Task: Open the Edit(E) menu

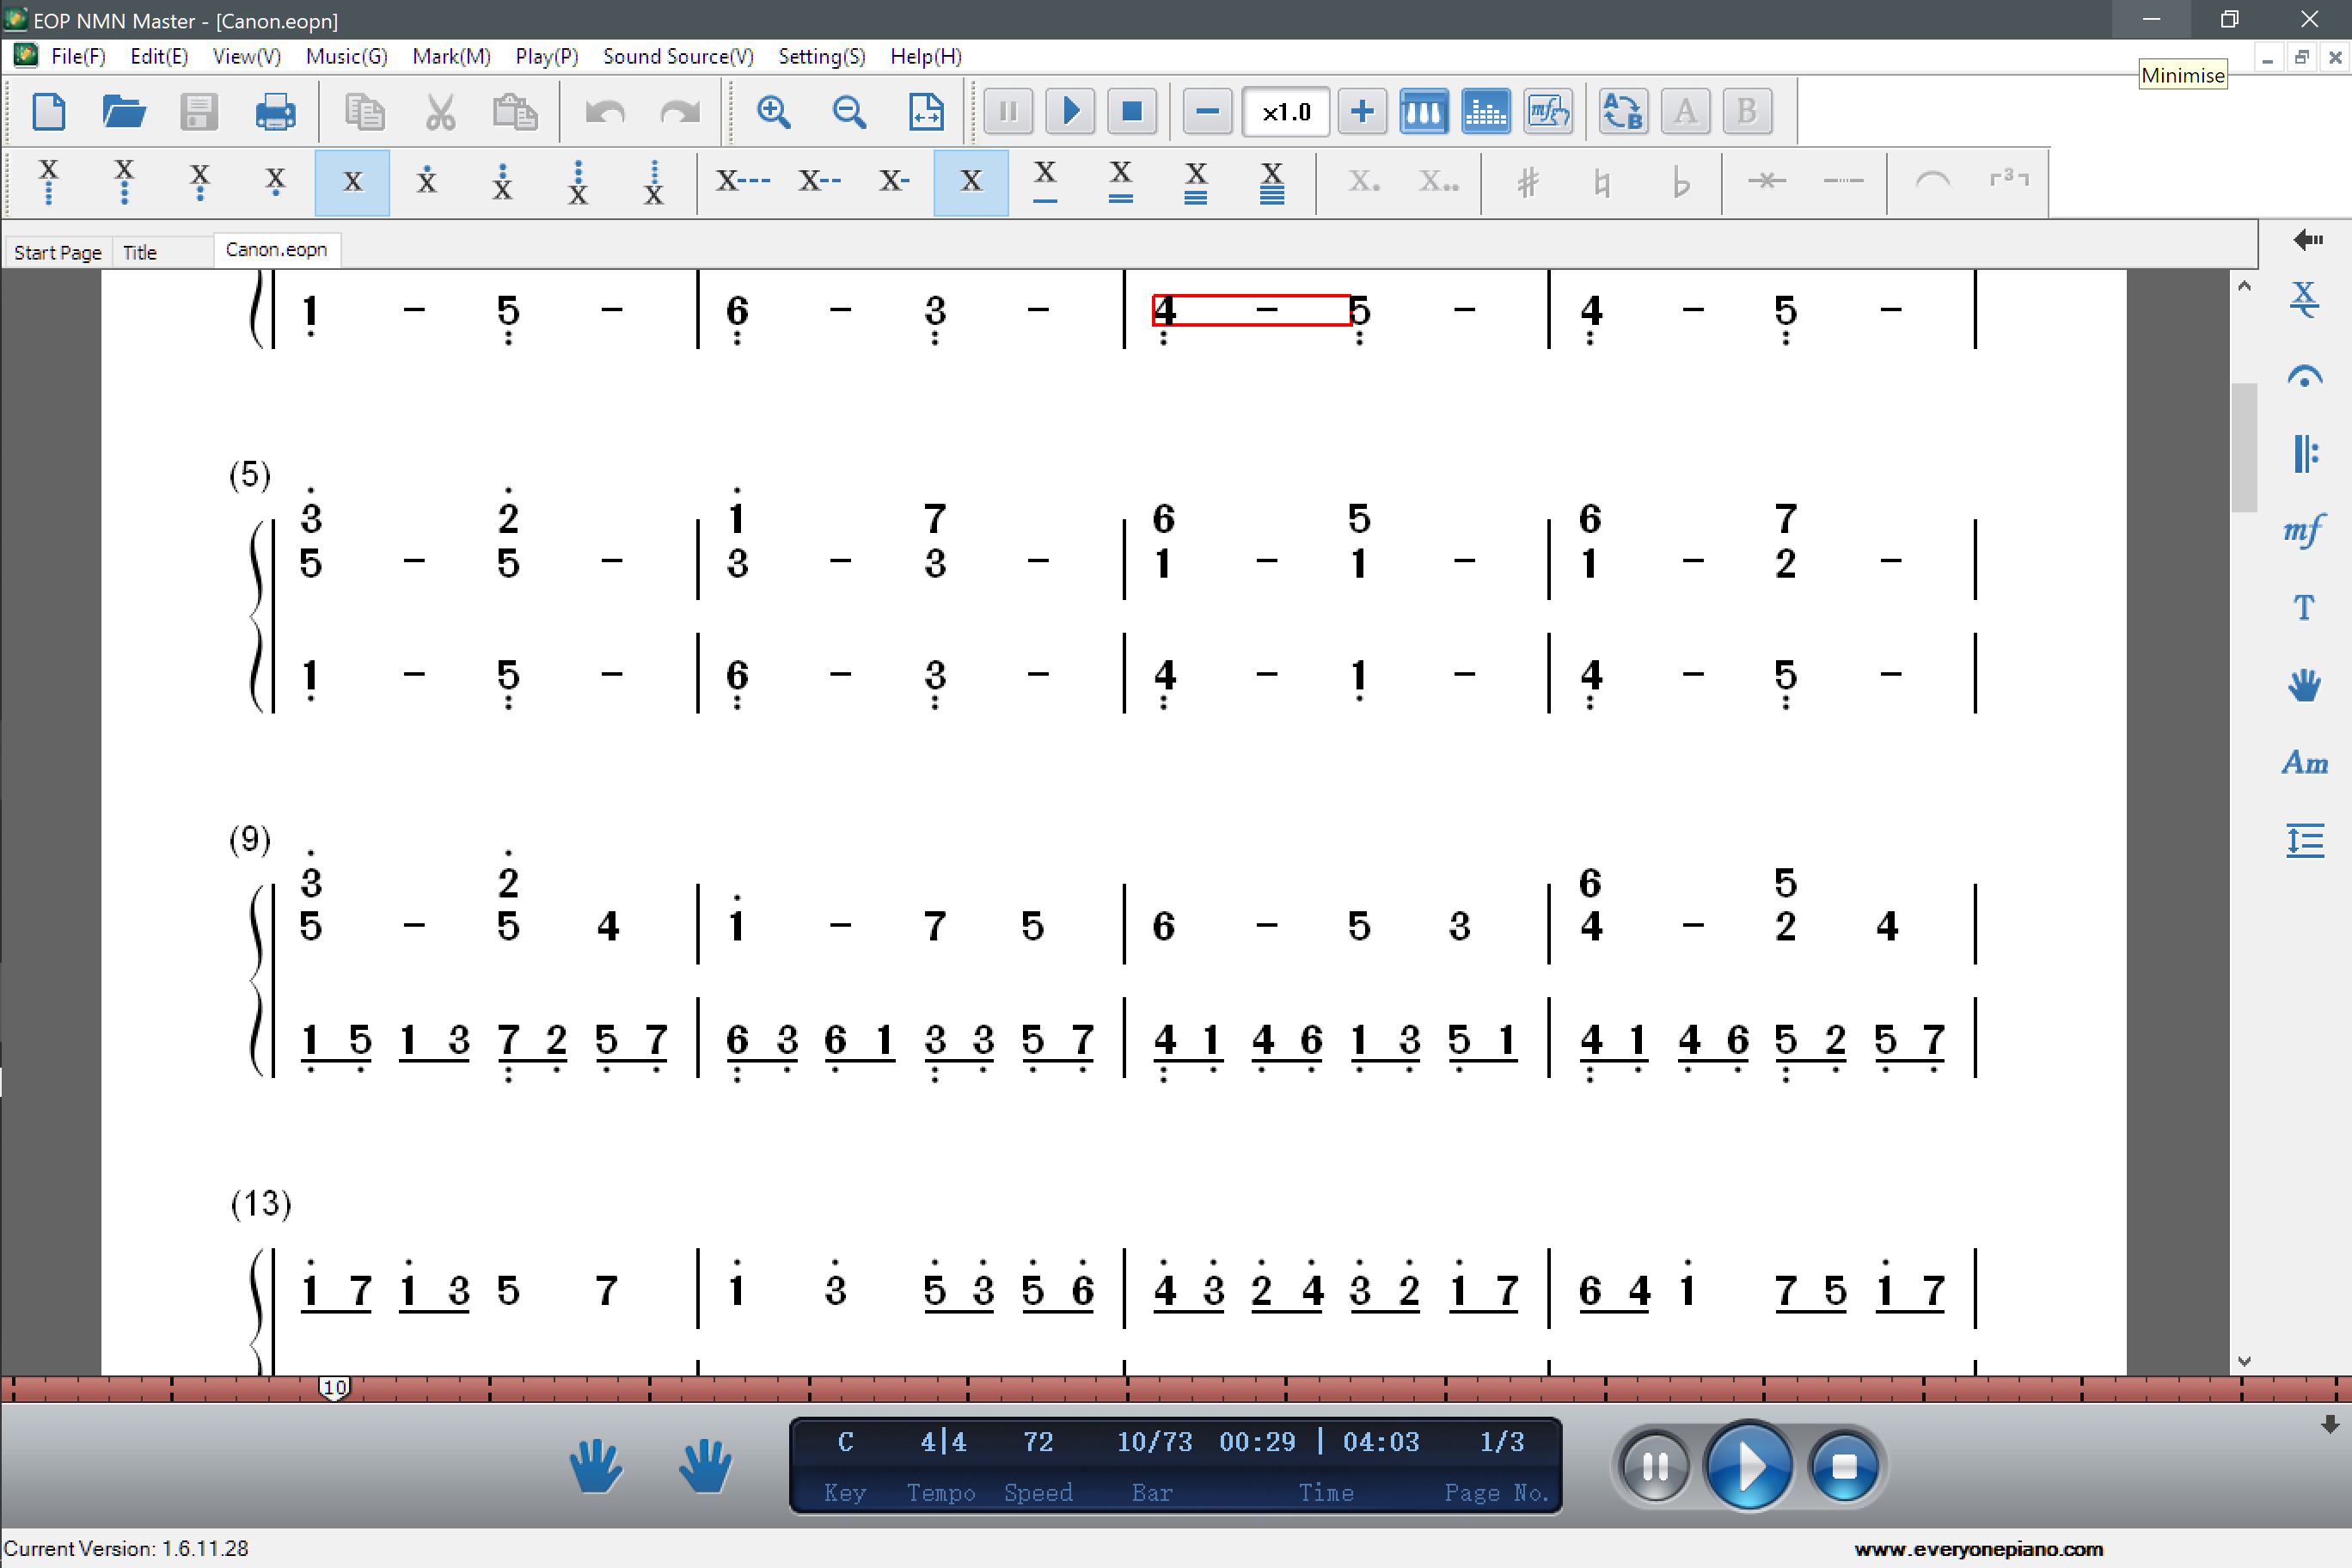Action: pos(159,56)
